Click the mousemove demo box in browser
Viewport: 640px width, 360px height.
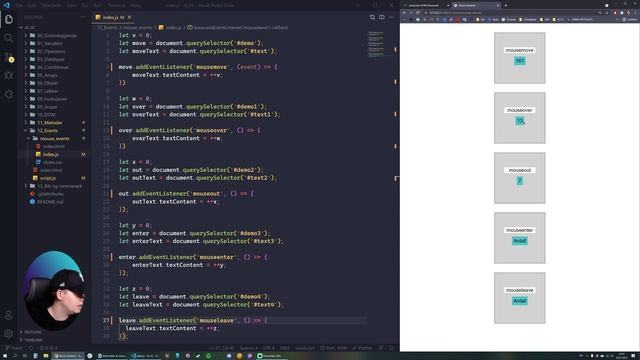[x=520, y=58]
